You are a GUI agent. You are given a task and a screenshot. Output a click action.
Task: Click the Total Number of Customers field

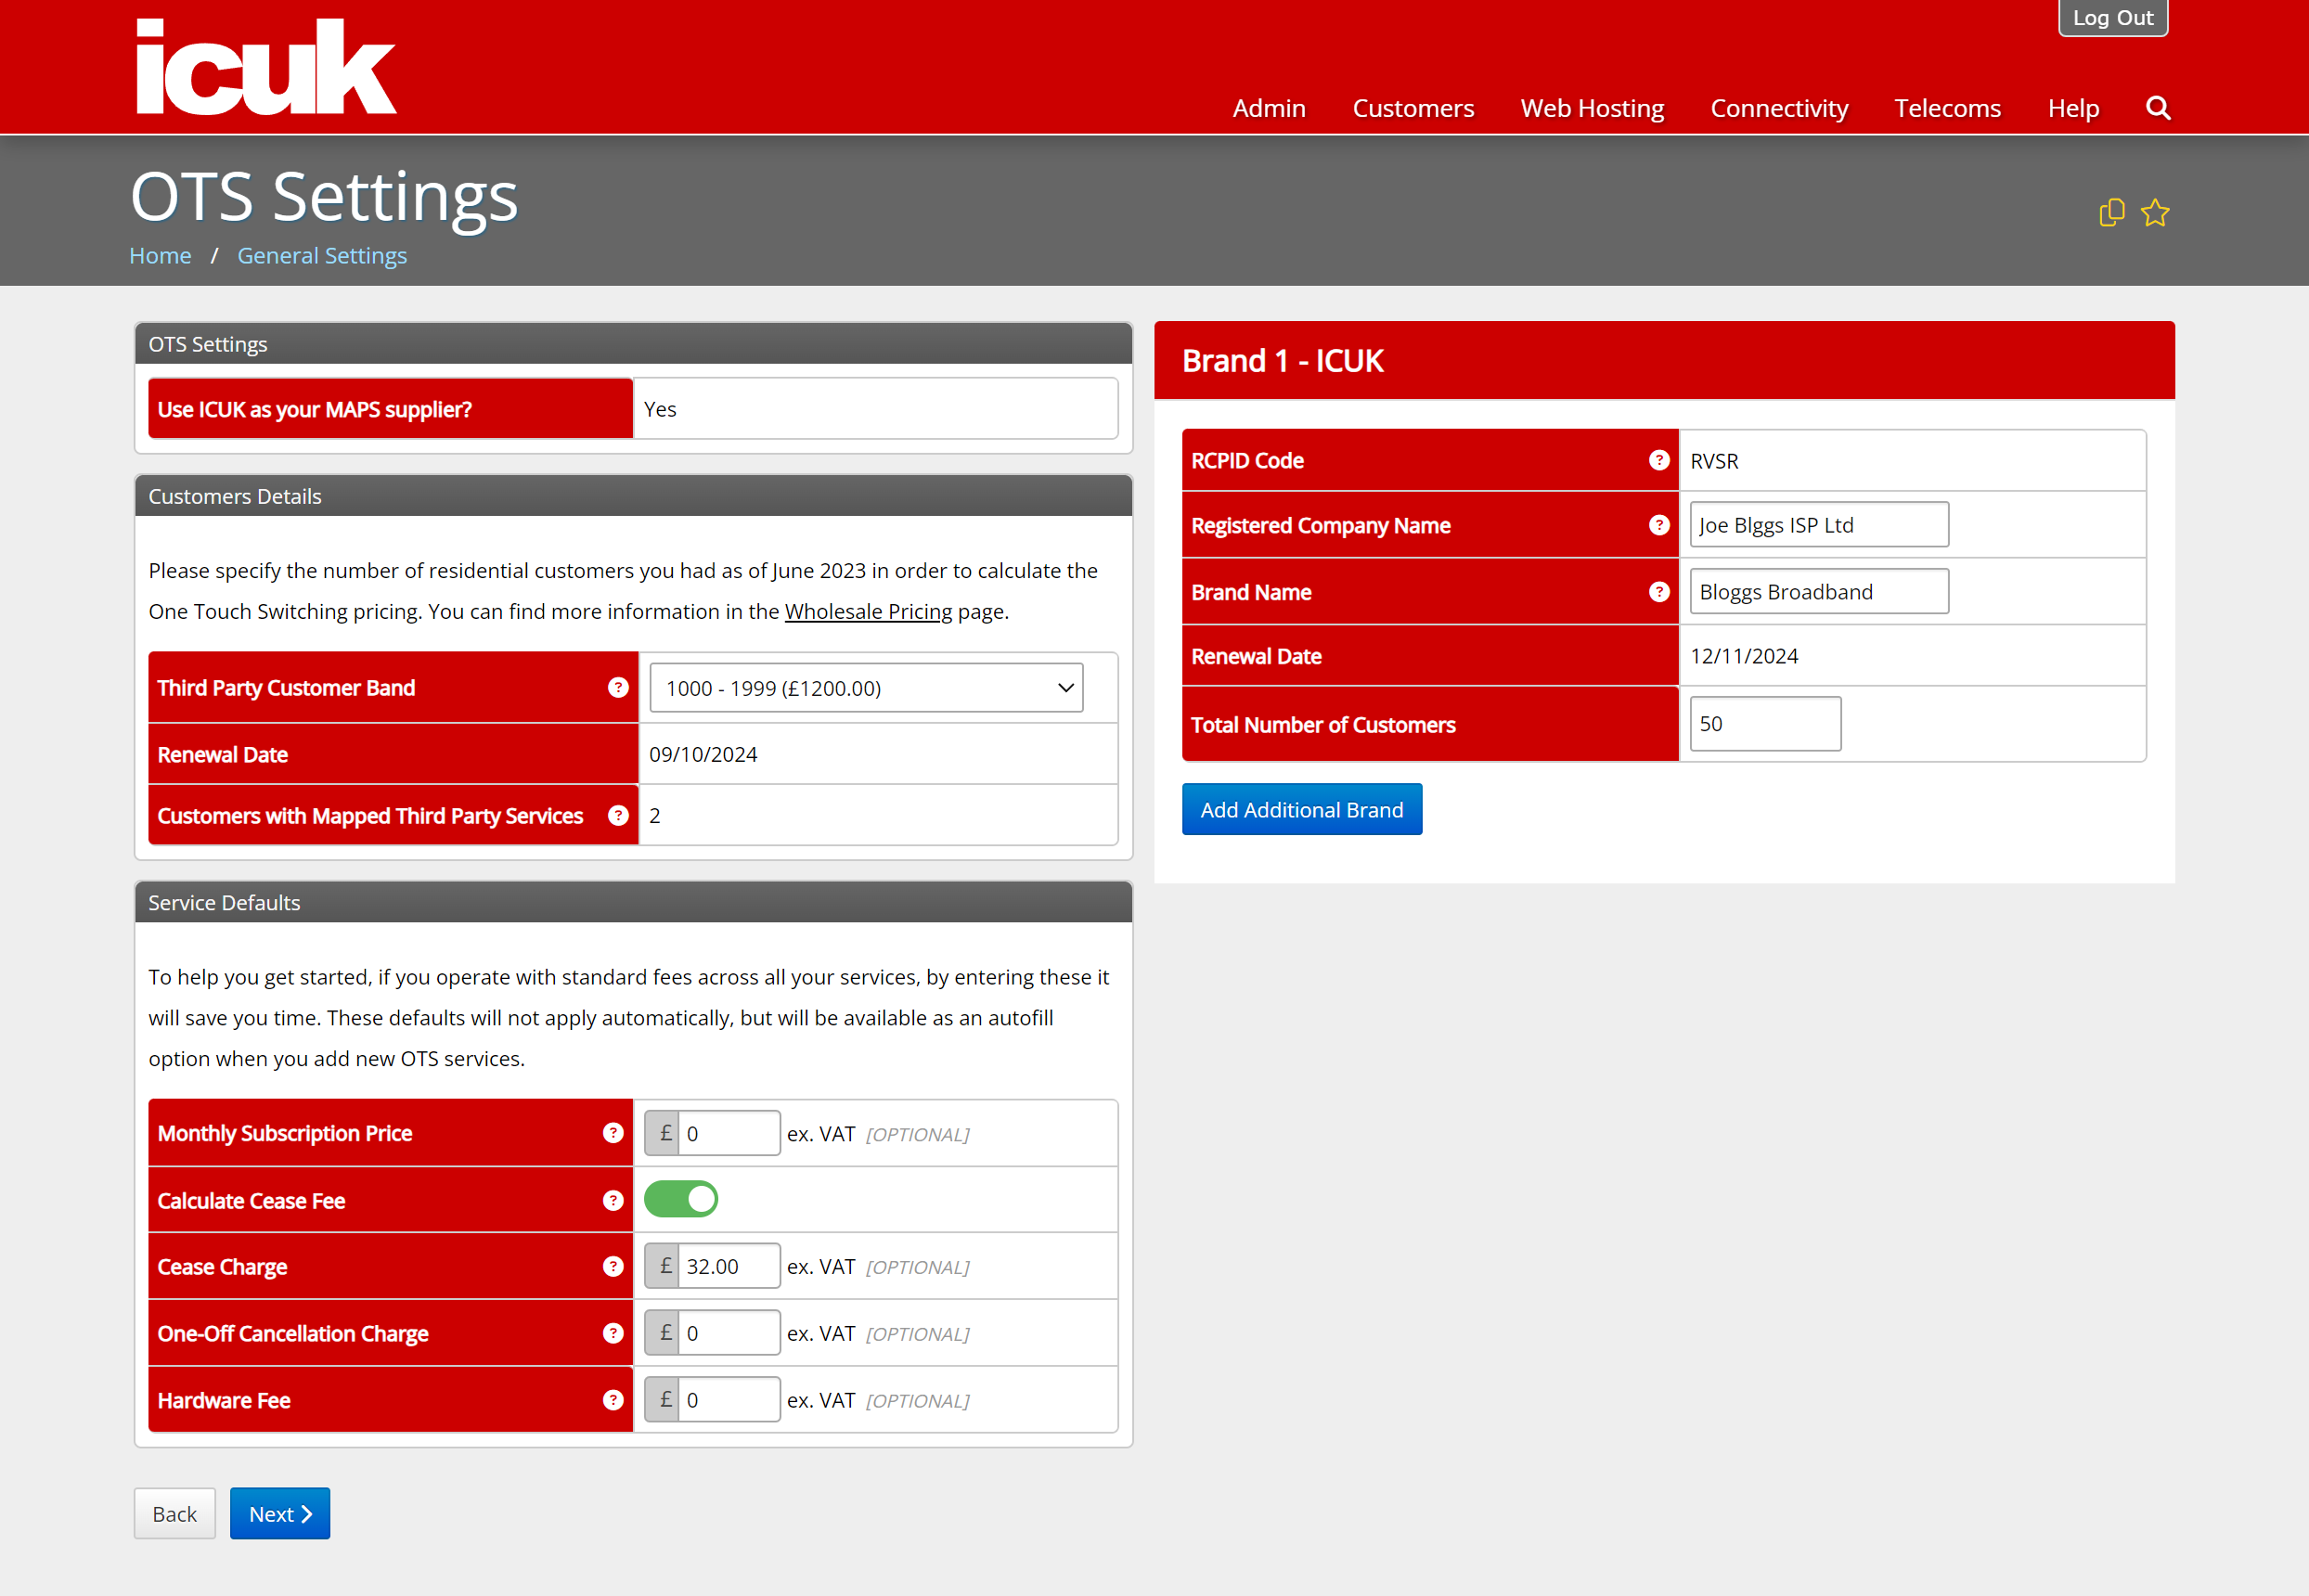coord(1765,723)
